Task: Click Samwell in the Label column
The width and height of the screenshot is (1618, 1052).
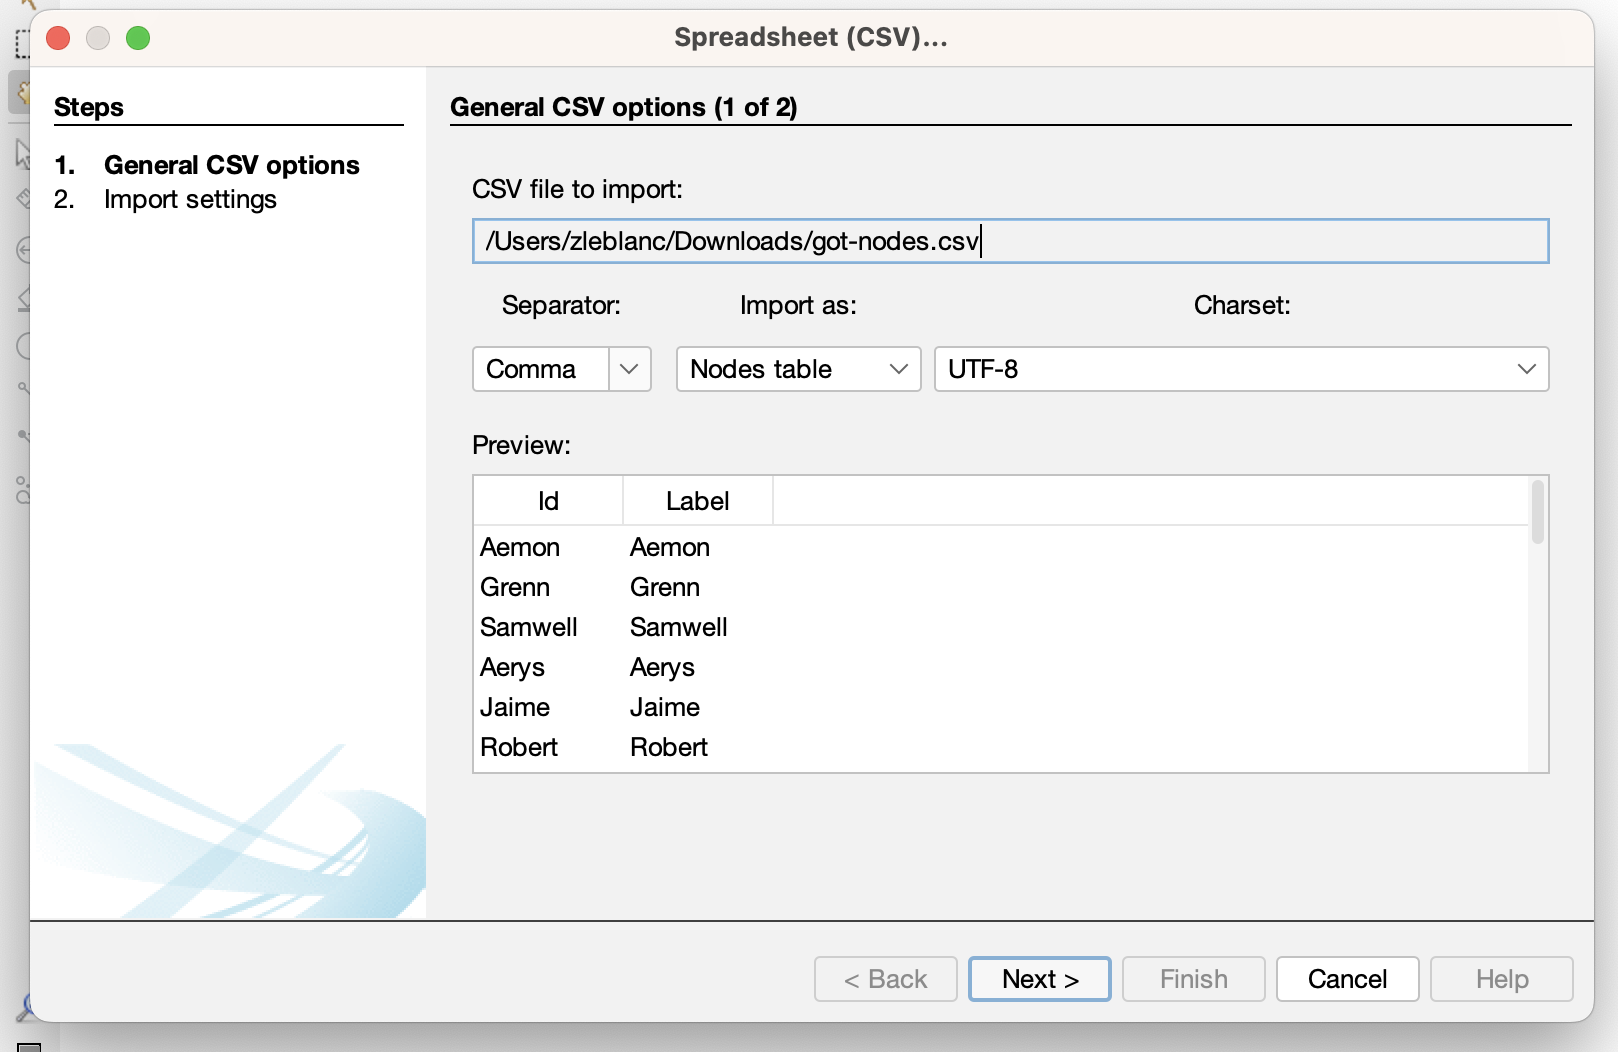Action: 678,628
